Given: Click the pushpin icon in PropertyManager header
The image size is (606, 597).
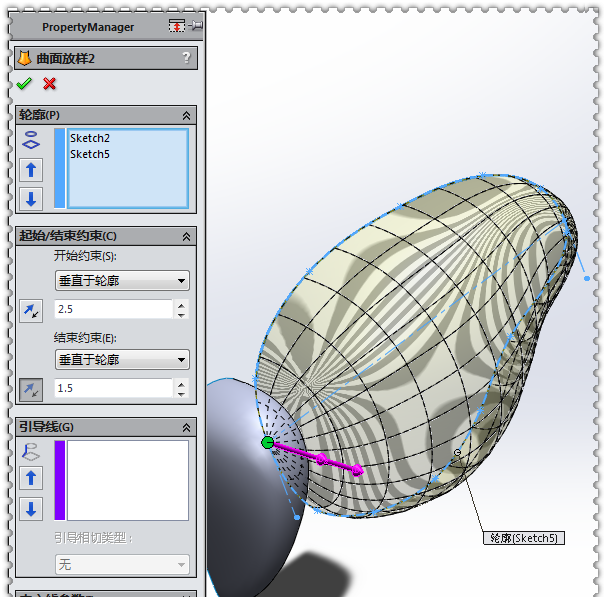Looking at the screenshot, I should (196, 26).
